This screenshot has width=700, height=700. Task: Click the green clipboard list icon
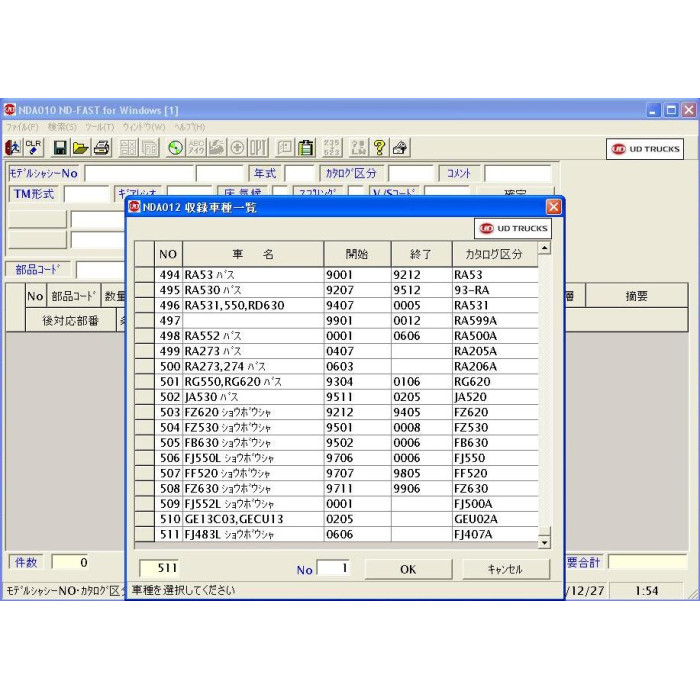click(x=306, y=147)
